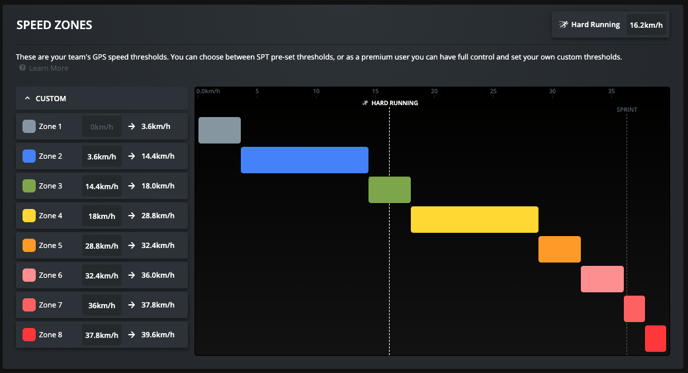Edit the Zone 4 lower threshold 18km/h field
This screenshot has height=373, width=688.
coord(102,216)
